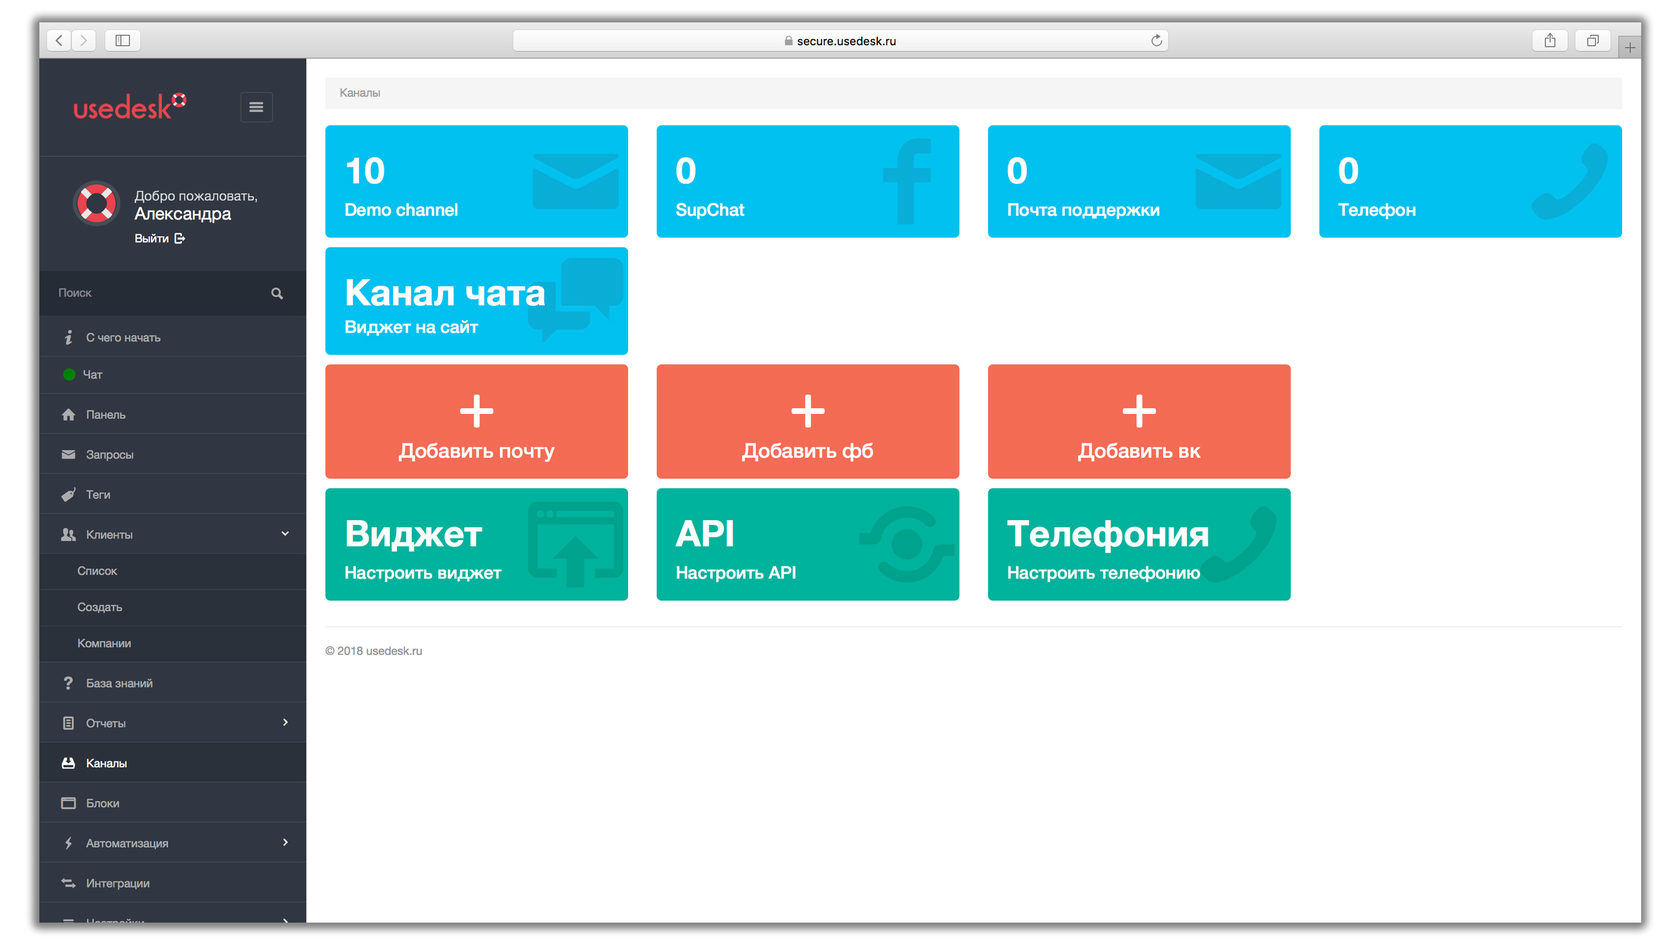
Task: Open the SupChat Facebook channel tile
Action: point(808,181)
